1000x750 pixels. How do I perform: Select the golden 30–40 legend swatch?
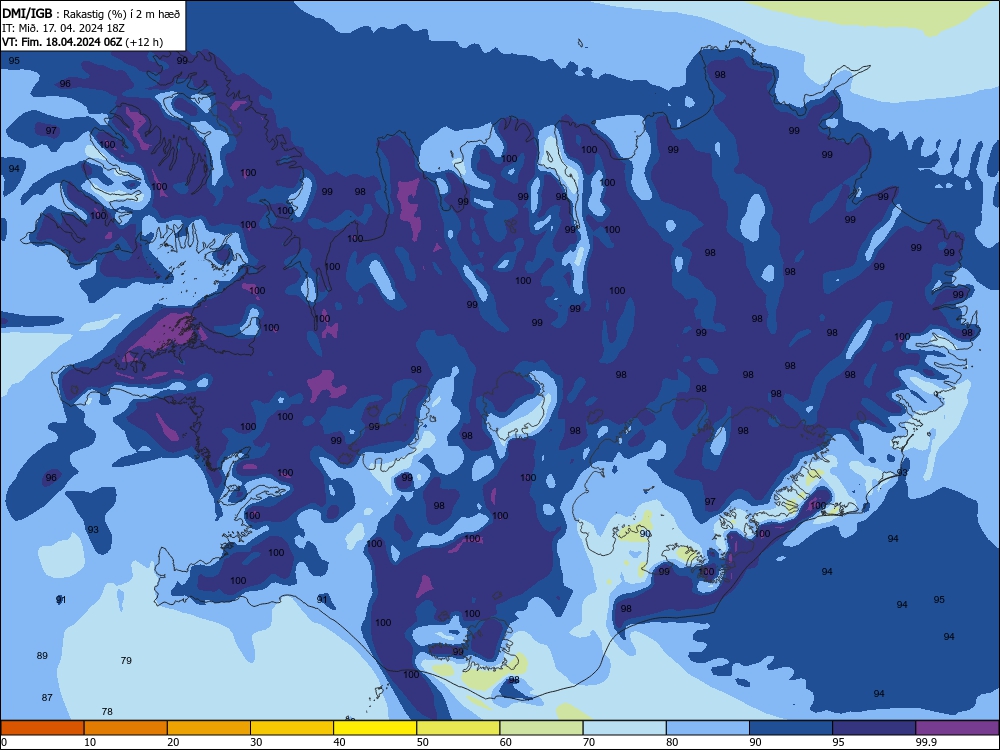pos(292,728)
